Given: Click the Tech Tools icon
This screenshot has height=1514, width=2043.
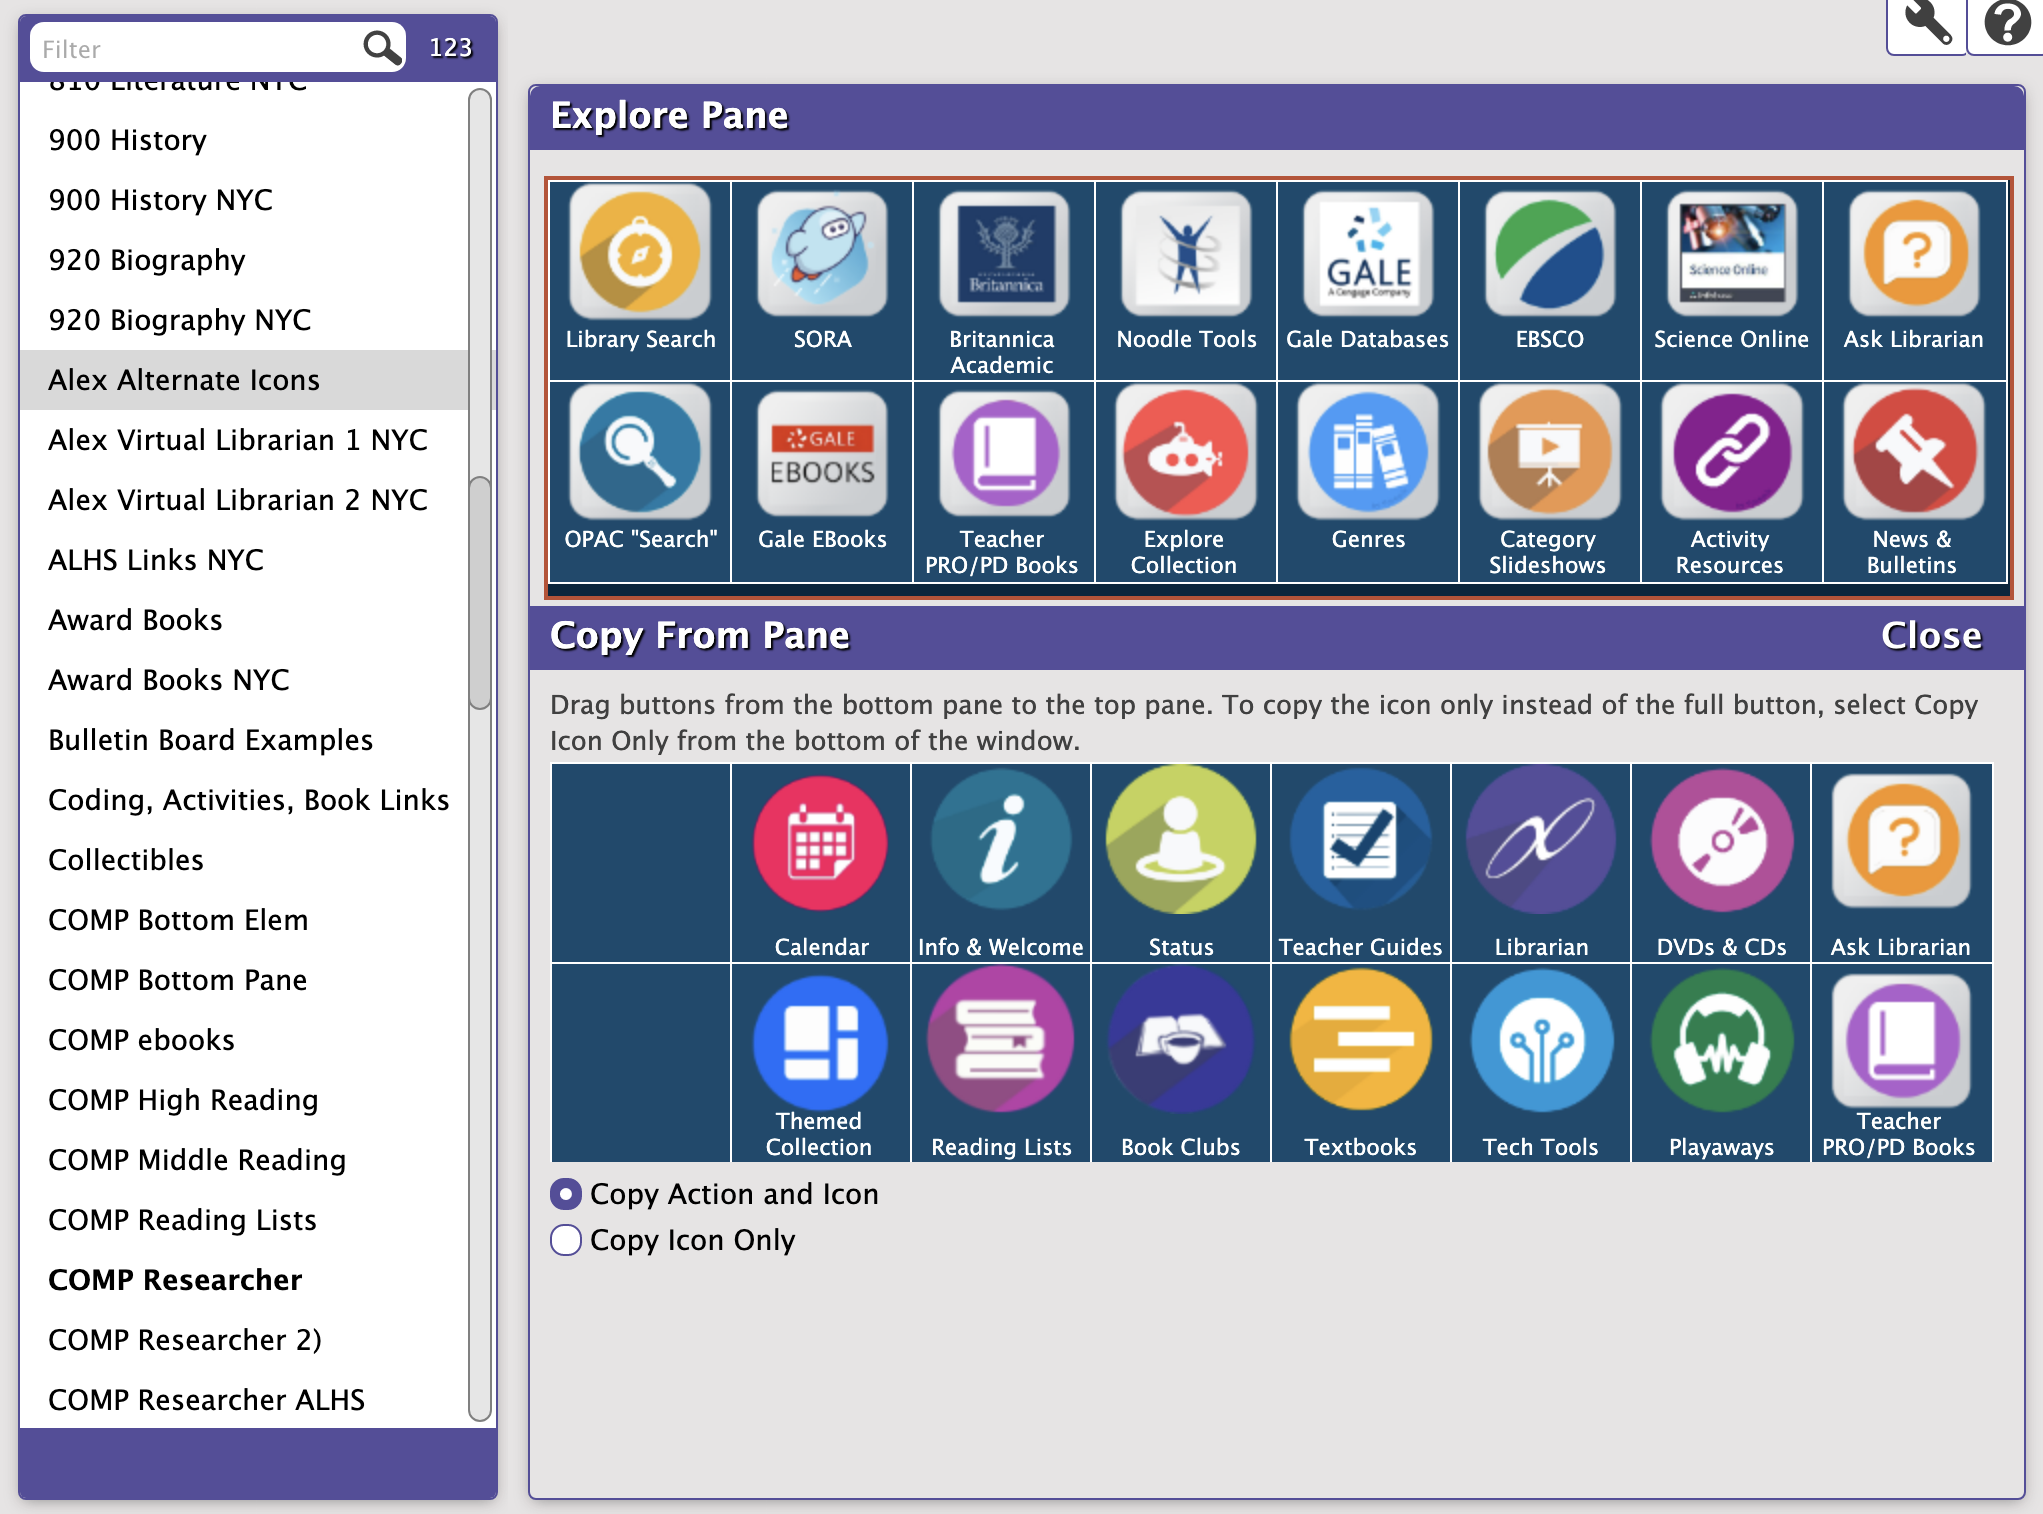Looking at the screenshot, I should [1541, 1041].
